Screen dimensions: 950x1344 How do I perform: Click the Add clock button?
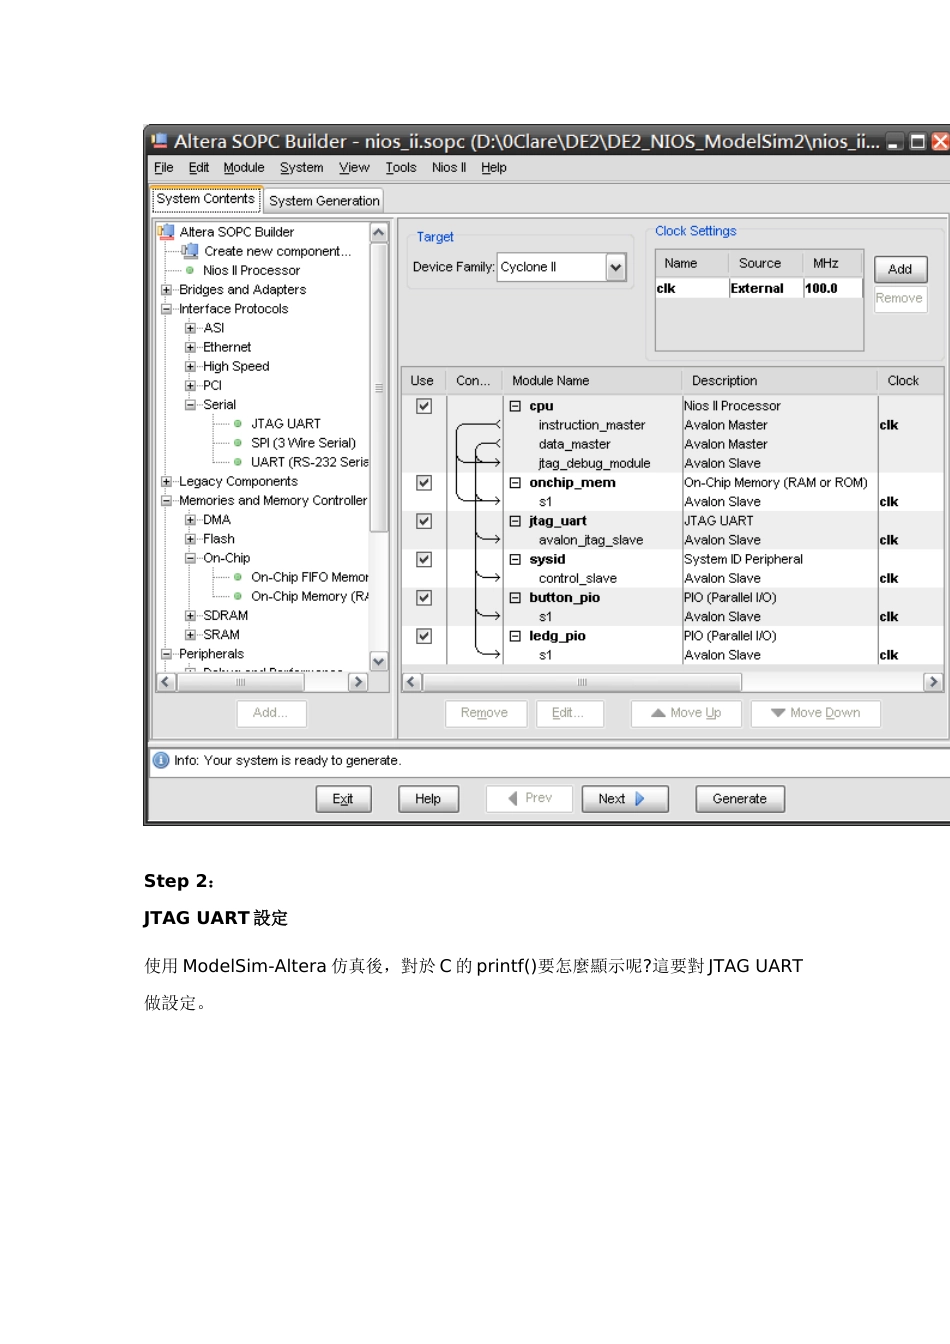(x=900, y=269)
